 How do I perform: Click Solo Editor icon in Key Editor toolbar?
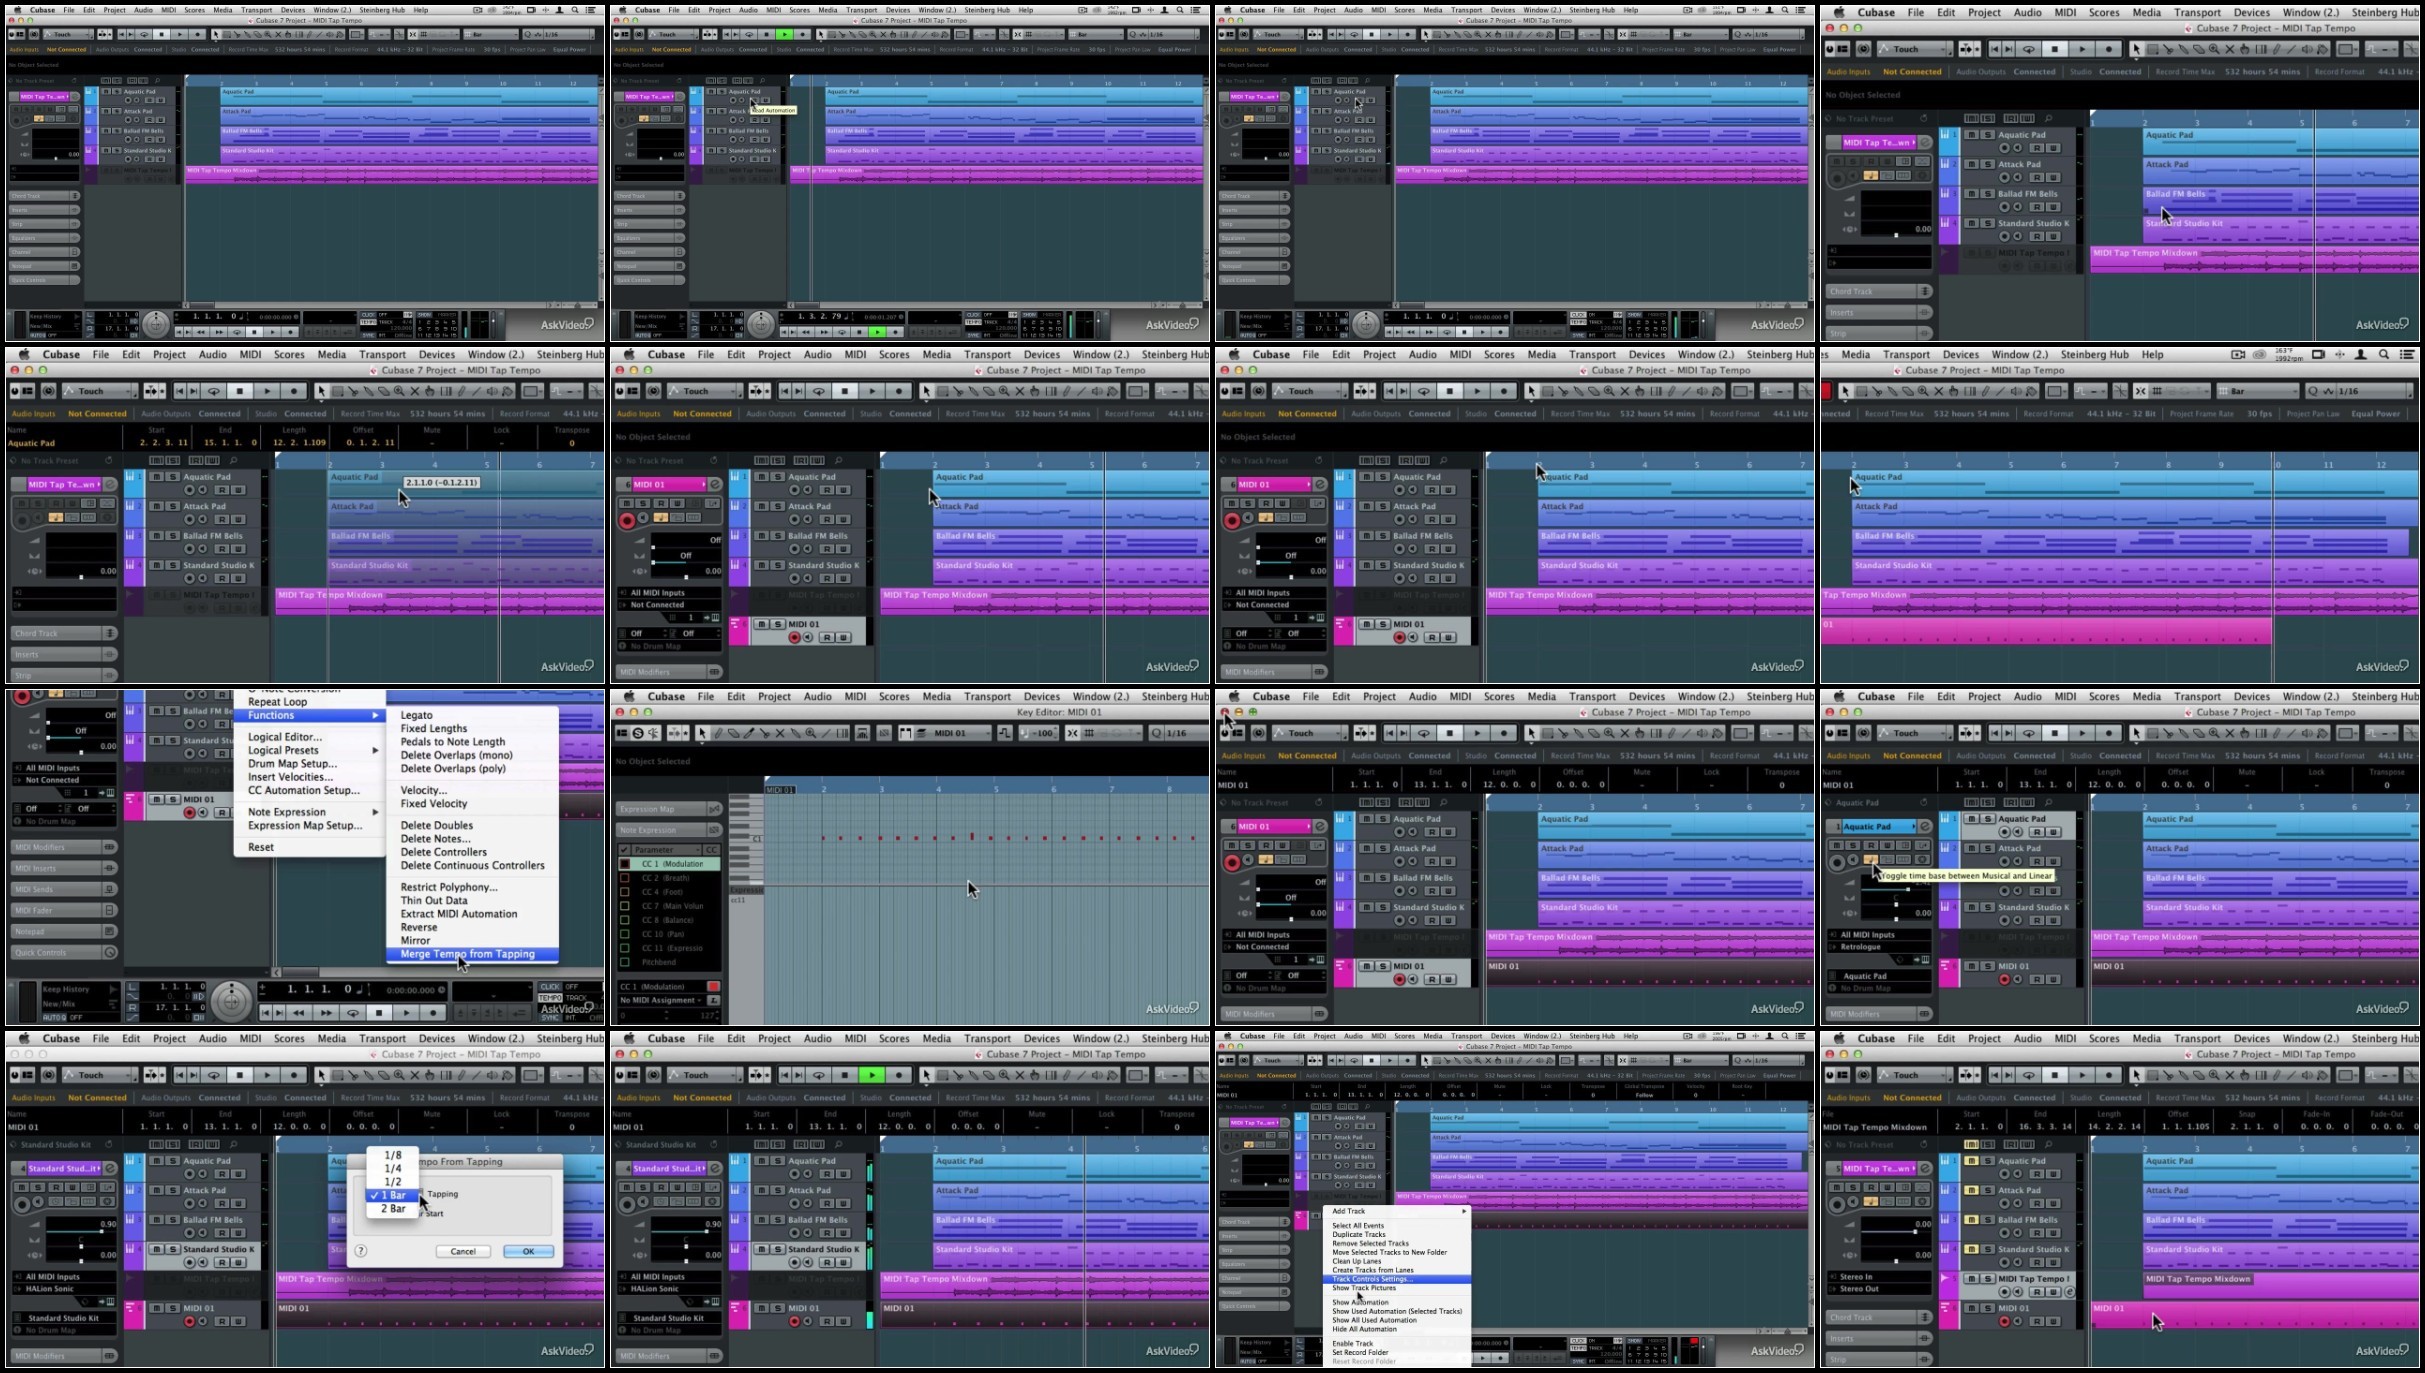click(x=638, y=733)
